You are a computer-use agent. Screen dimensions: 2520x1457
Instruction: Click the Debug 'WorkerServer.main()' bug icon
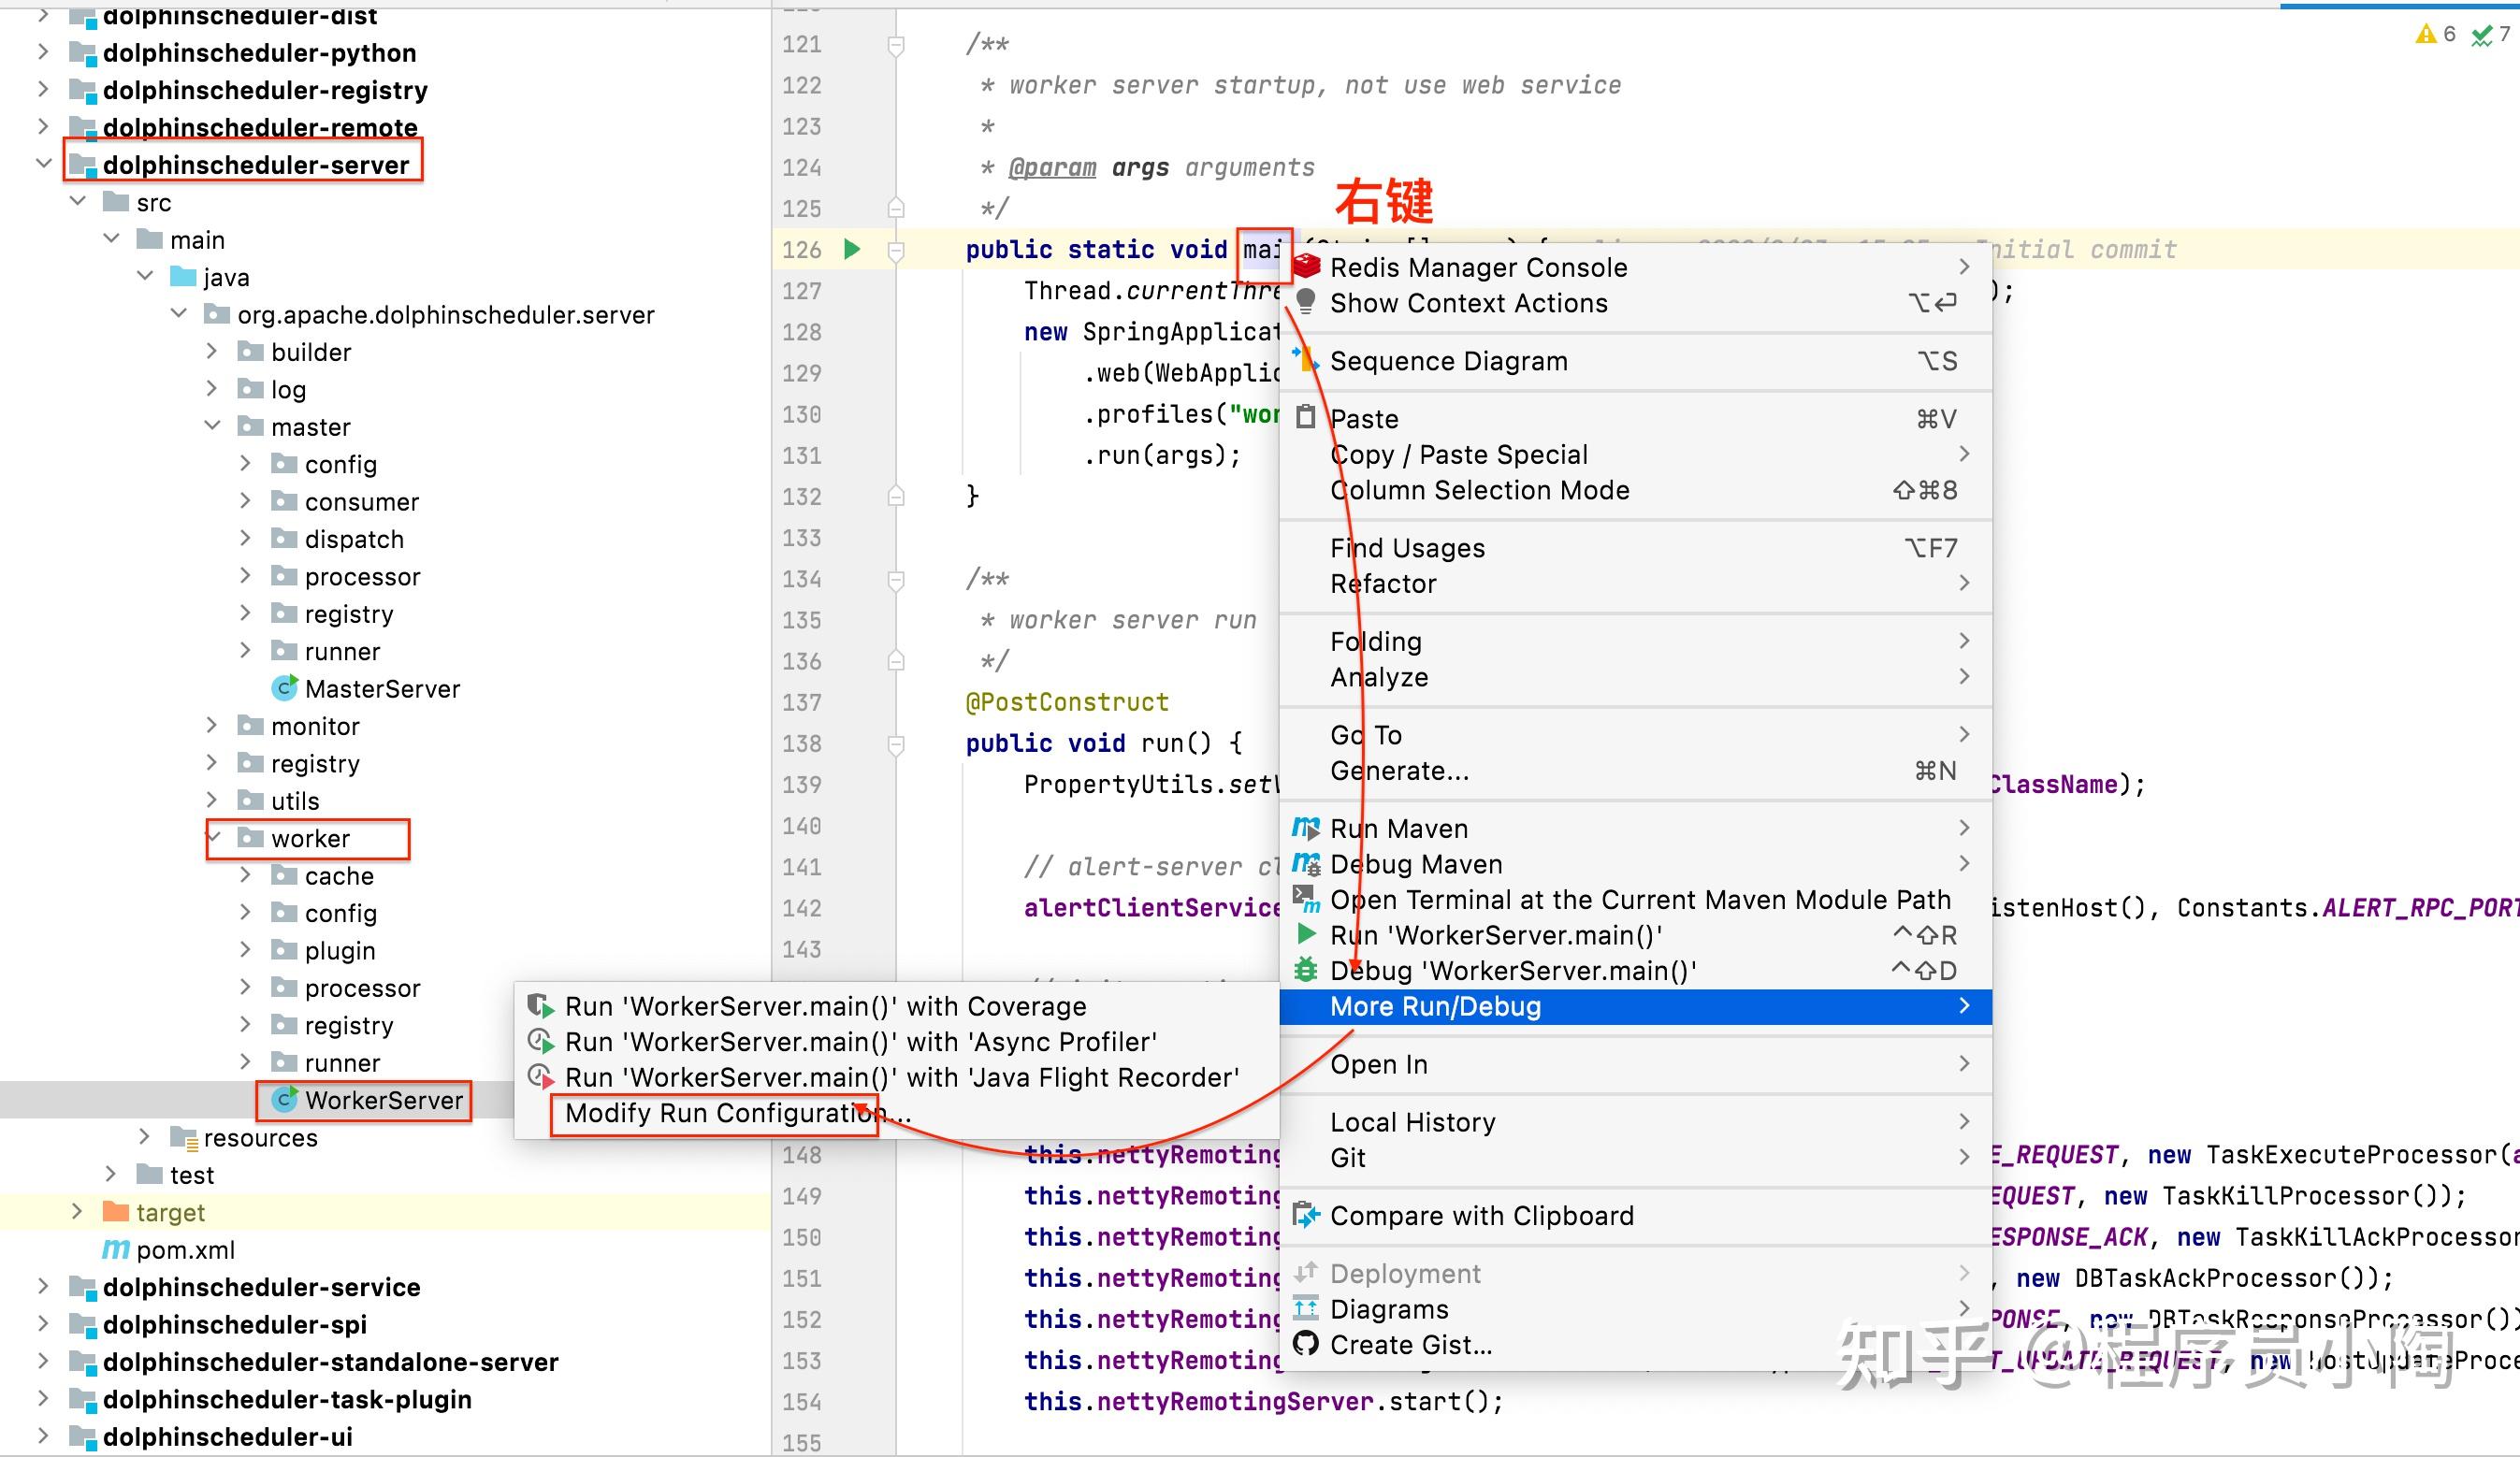pos(1306,970)
